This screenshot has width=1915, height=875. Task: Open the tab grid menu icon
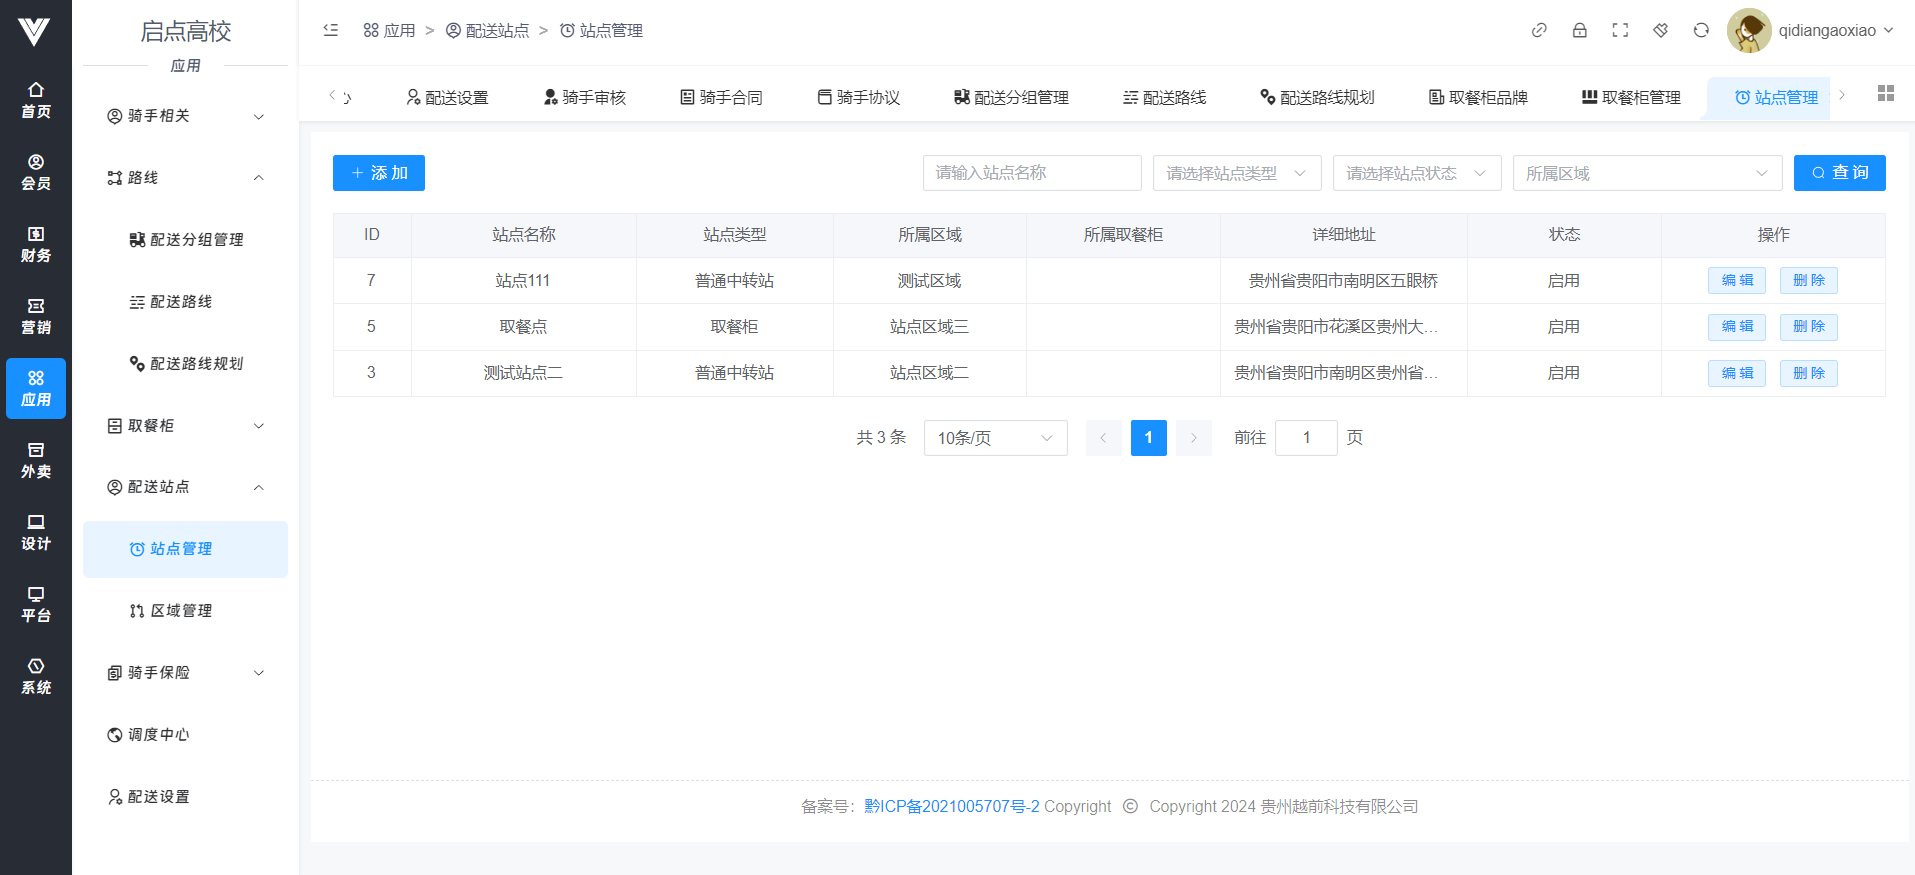1886,93
